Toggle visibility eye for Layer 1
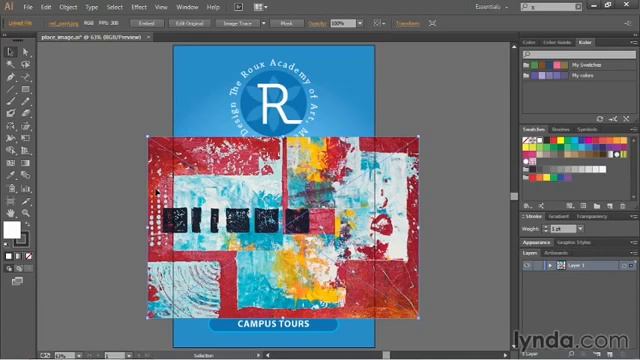The width and height of the screenshot is (640, 360). pos(527,266)
